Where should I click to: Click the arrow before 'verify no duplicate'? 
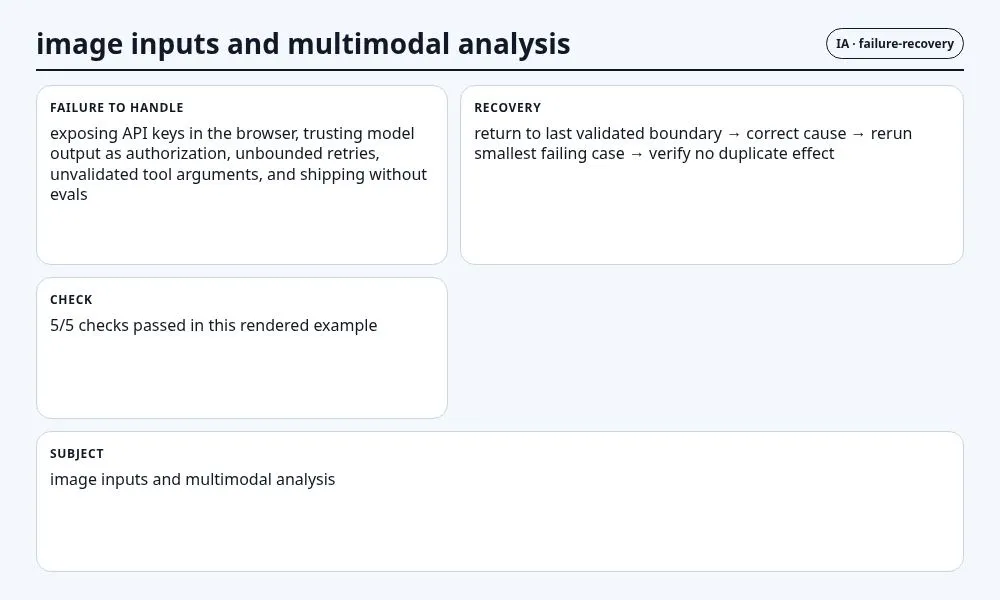[636, 154]
